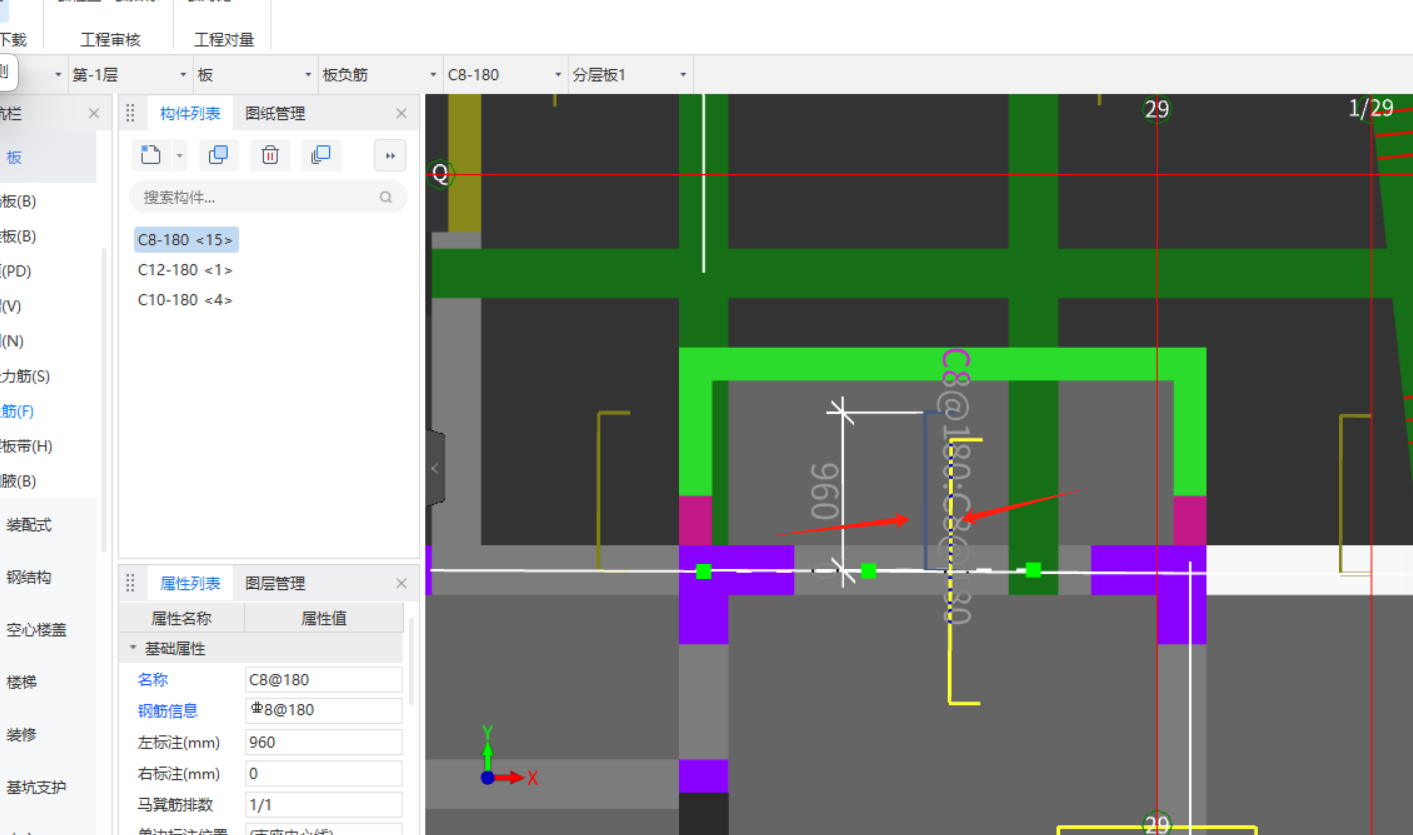Viewport: 1413px width, 835px height.
Task: Open the 钢结构 navigation category
Action: [x=29, y=577]
